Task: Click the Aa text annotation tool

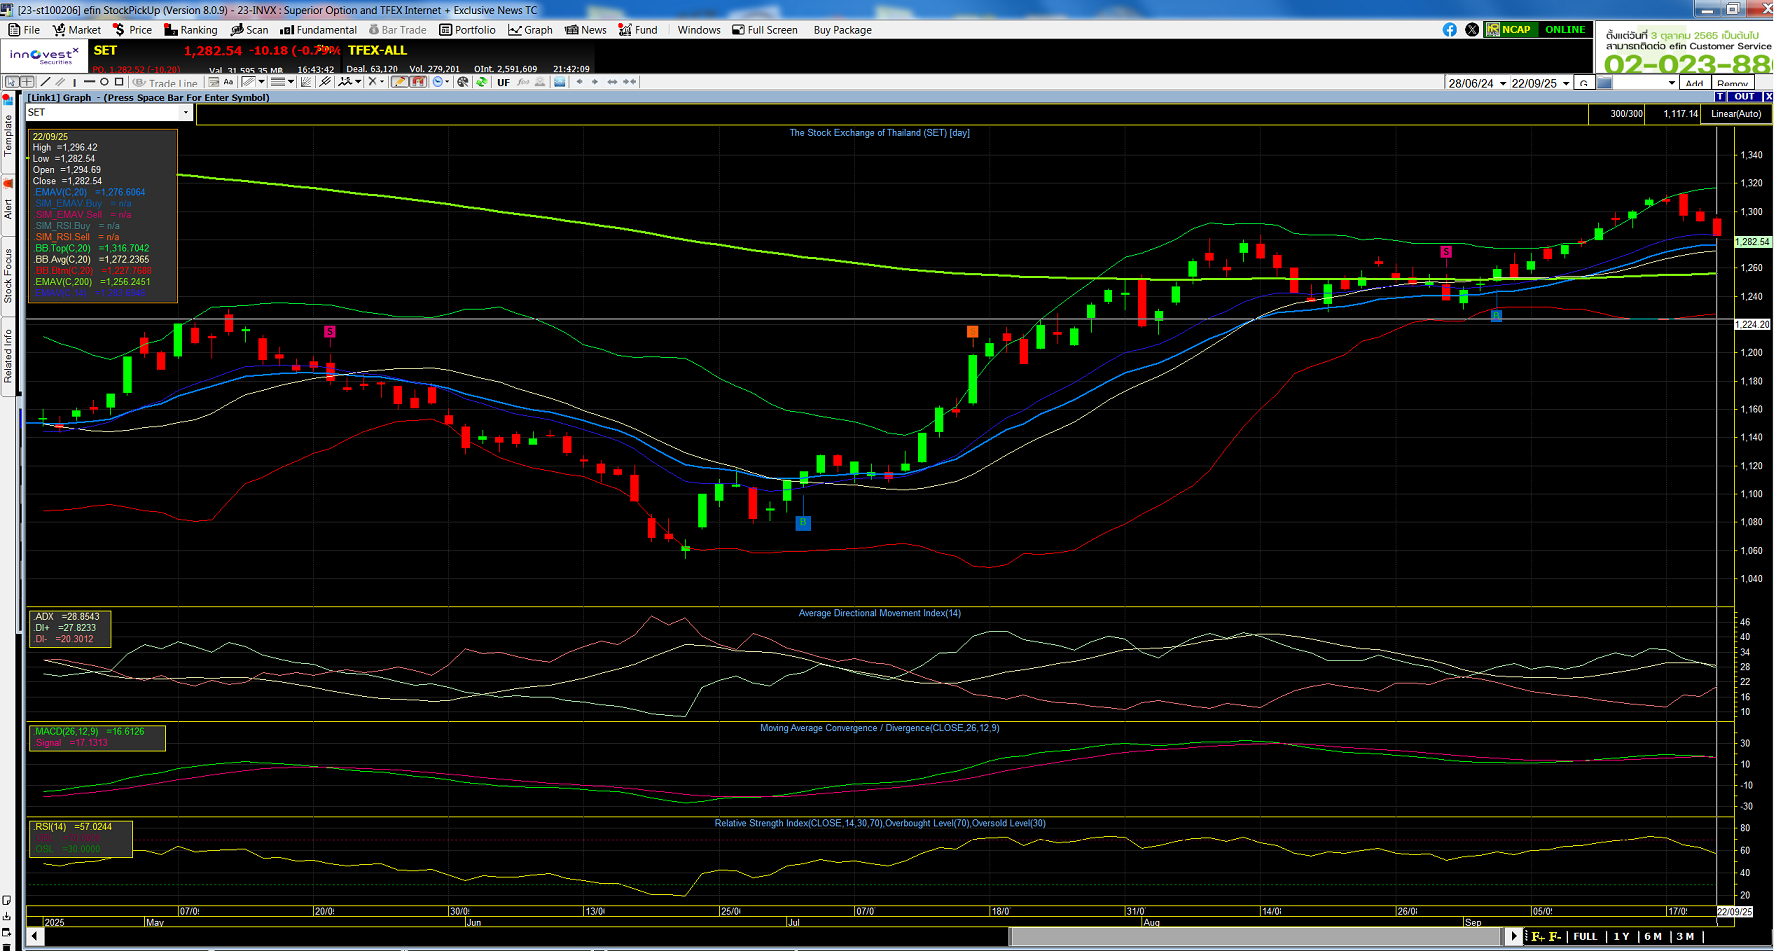Action: pyautogui.click(x=228, y=82)
